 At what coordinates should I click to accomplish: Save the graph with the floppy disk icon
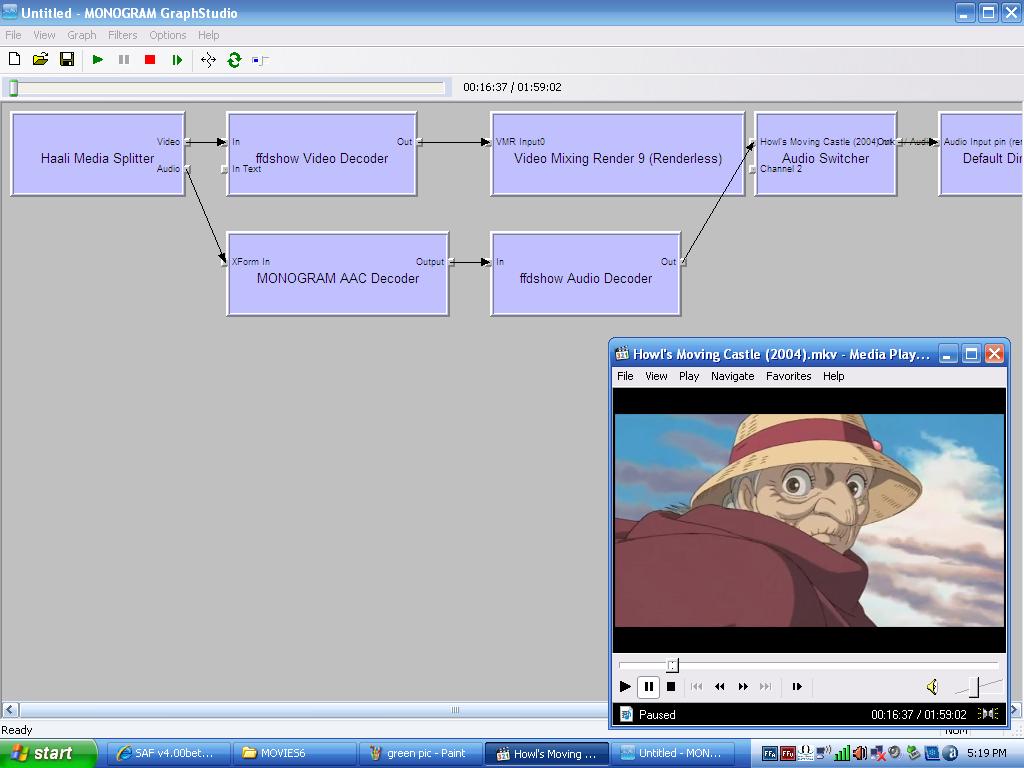pos(67,59)
